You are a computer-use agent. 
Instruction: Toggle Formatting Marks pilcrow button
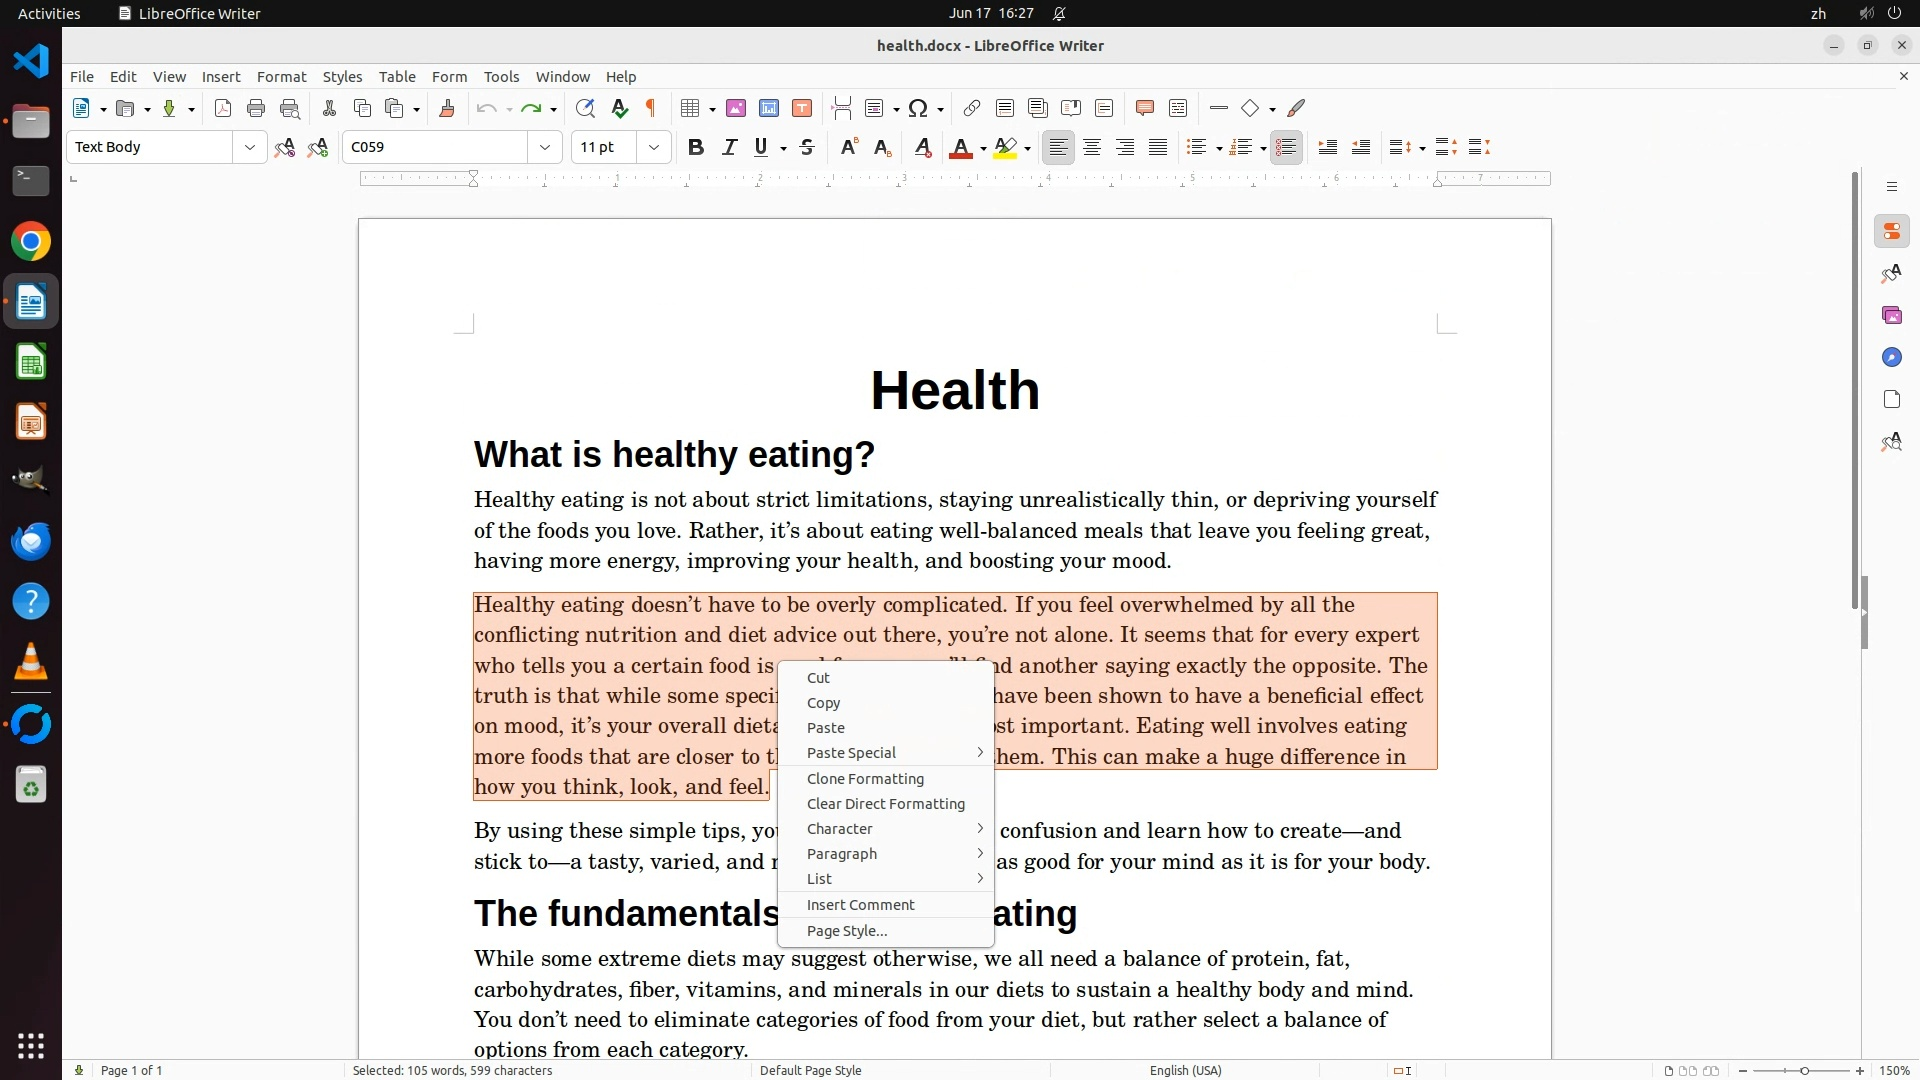coord(651,109)
